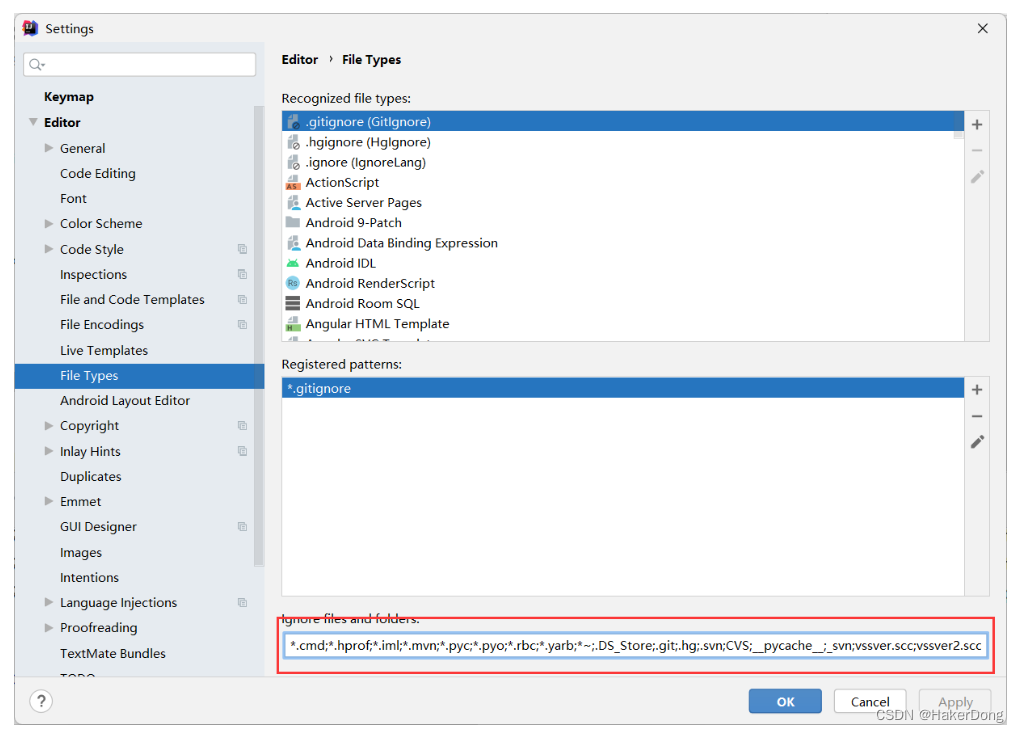Click the settings tree scrollbar
The image size is (1019, 732).
coord(259,335)
